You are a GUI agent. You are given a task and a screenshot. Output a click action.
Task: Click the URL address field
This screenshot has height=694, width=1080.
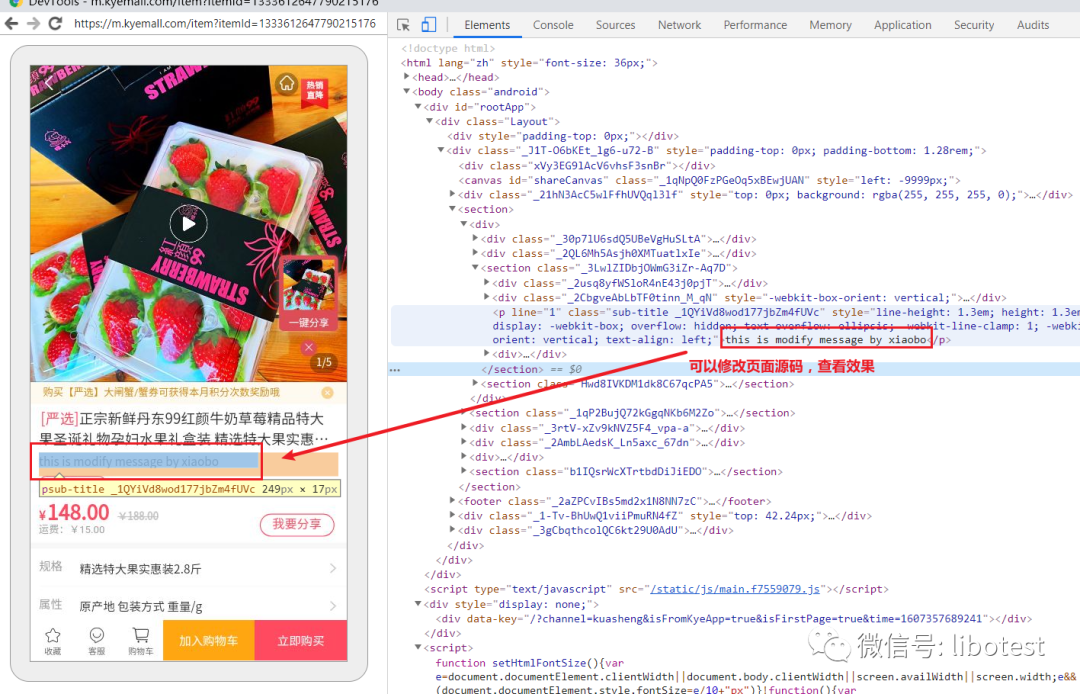click(x=225, y=23)
